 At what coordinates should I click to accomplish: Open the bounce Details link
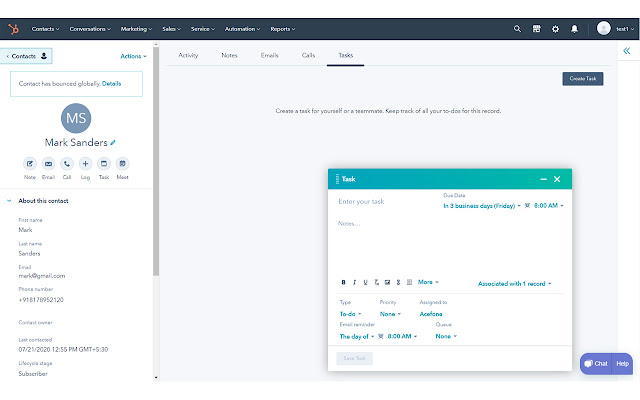click(x=111, y=84)
